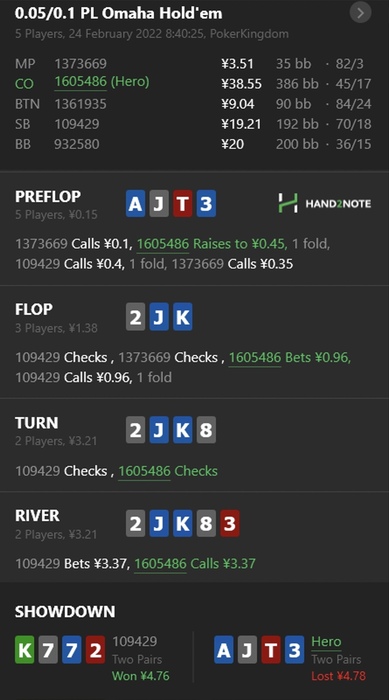Select SB player 109429 row
389x700 pixels.
click(x=193, y=124)
